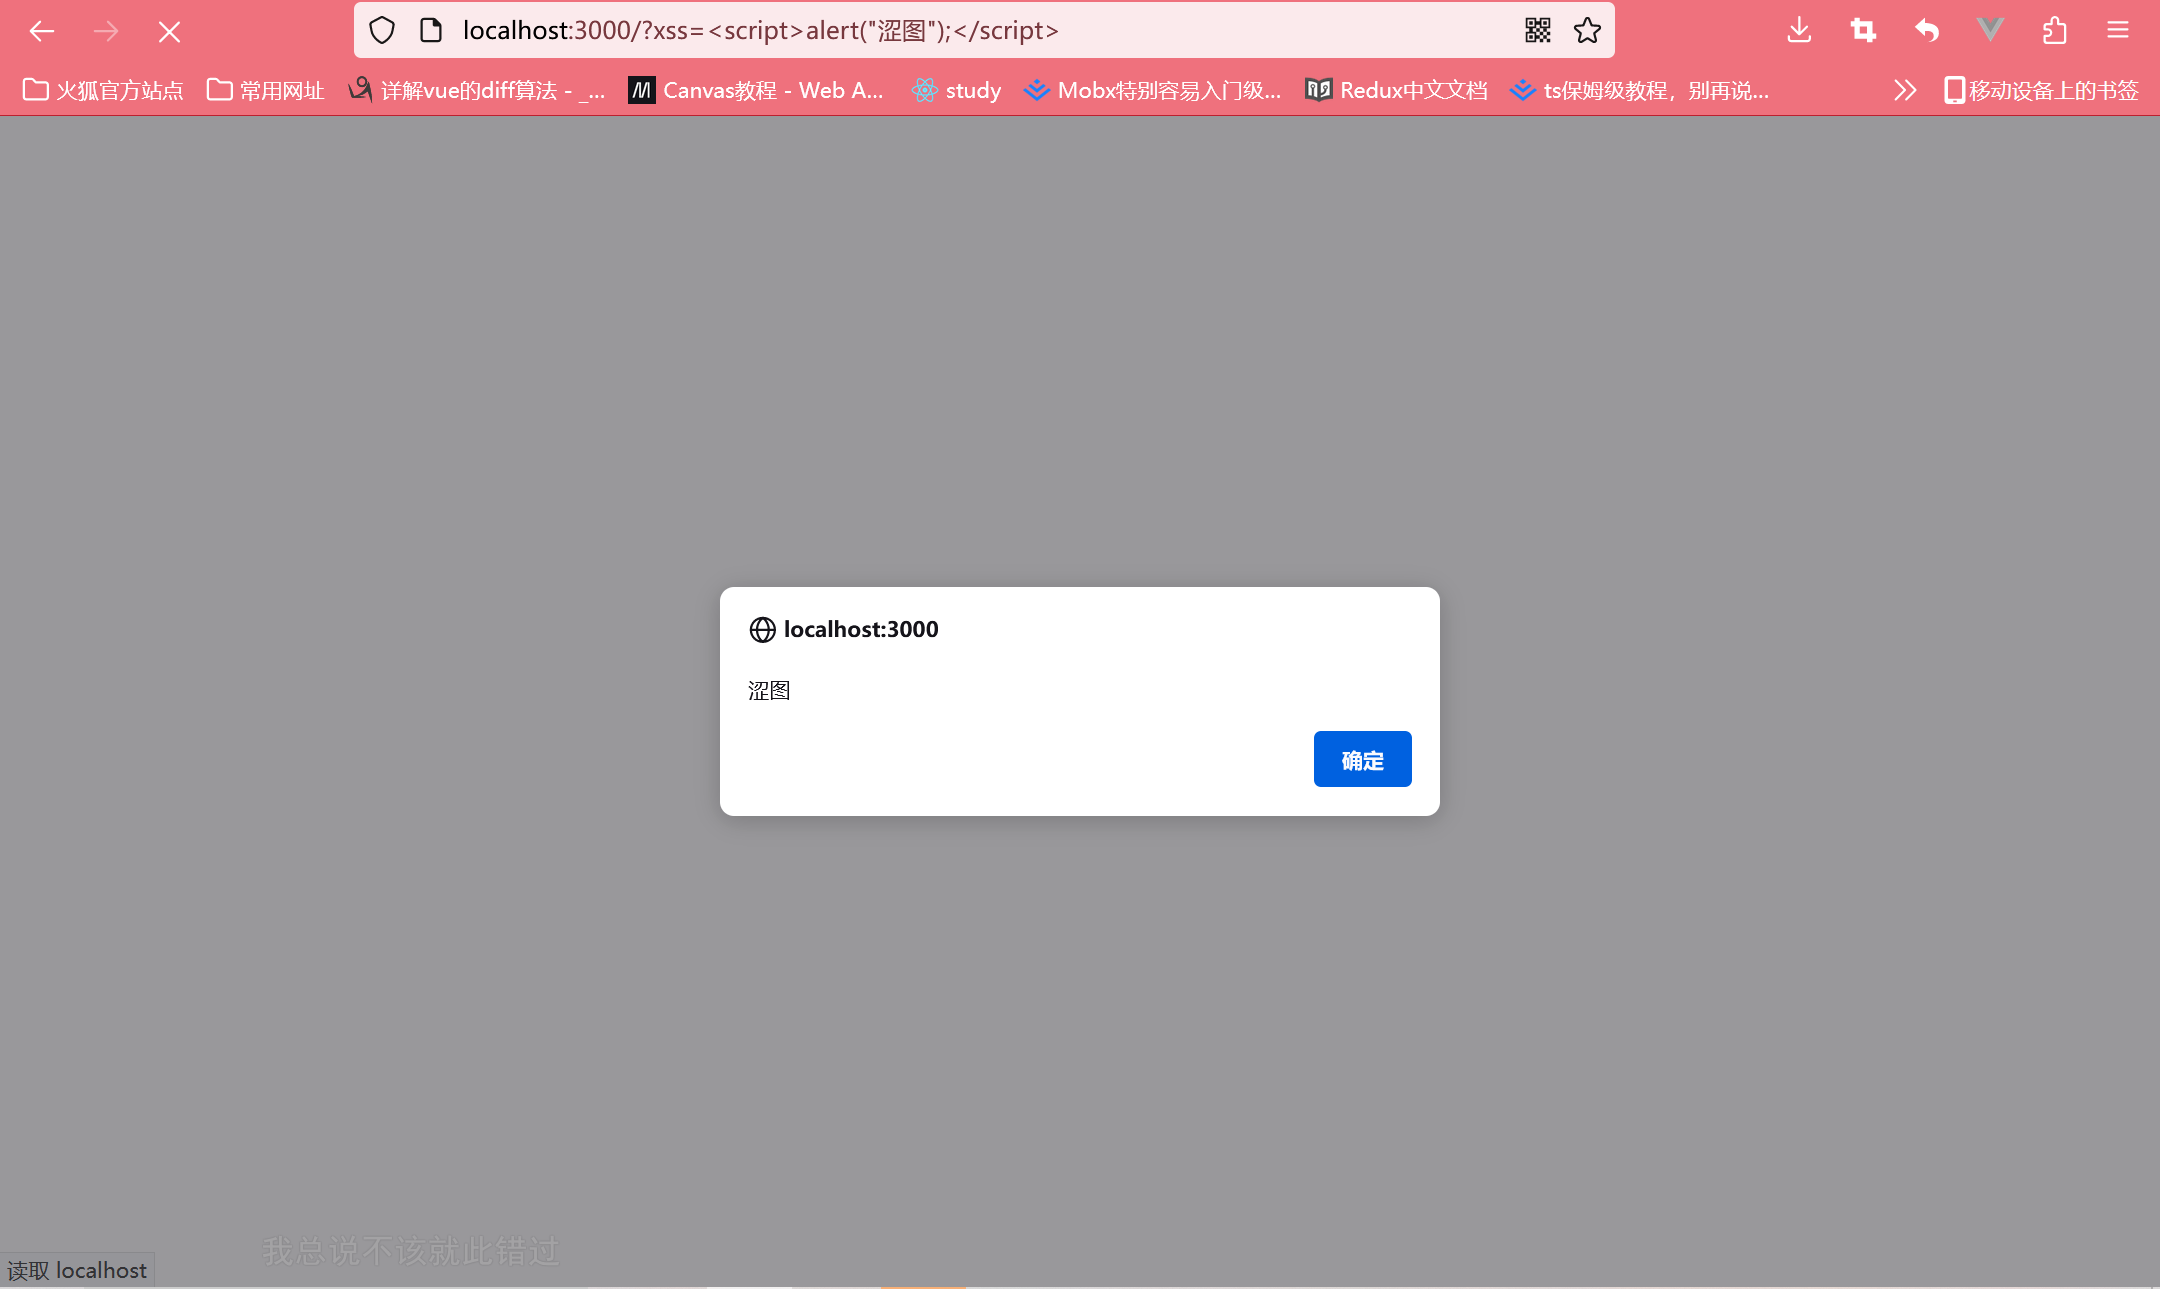Click the 读取 localhost status text
The image size is (2160, 1289).
click(x=77, y=1270)
